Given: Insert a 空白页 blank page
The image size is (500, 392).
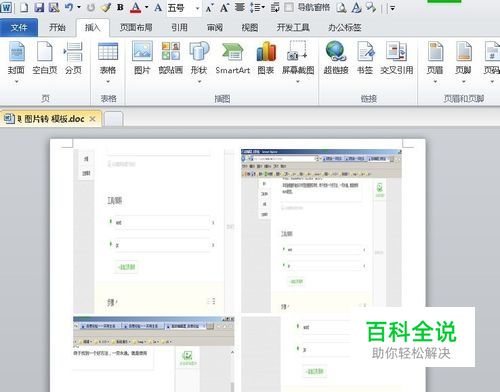Looking at the screenshot, I should (45, 58).
